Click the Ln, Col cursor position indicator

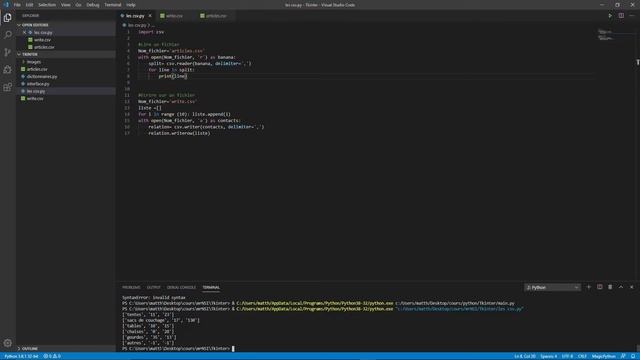pyautogui.click(x=525, y=356)
